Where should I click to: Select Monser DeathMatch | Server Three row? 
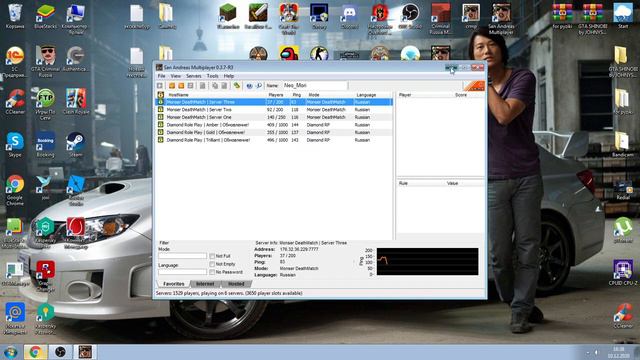[274, 102]
